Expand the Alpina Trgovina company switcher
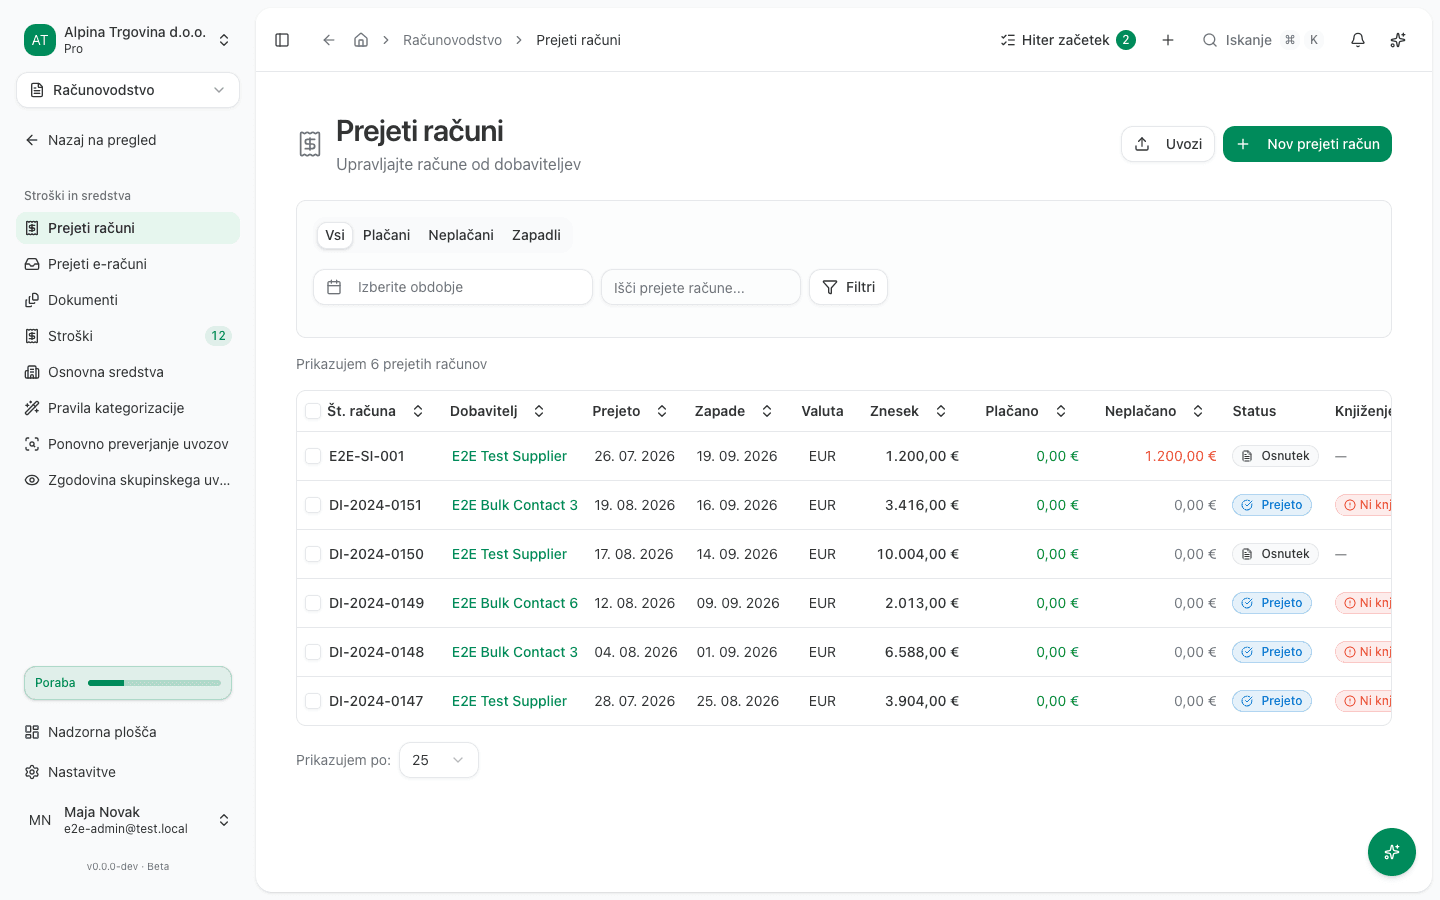 pos(128,40)
